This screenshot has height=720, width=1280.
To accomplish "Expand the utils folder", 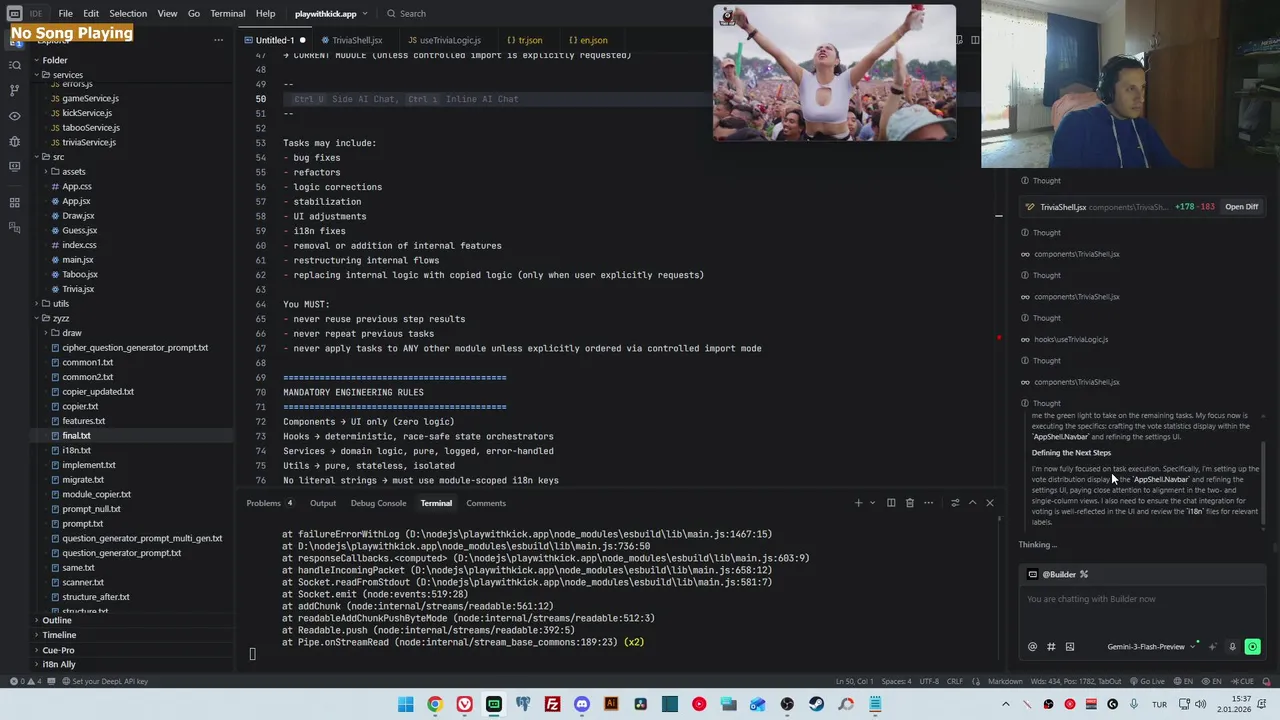I will click(61, 304).
